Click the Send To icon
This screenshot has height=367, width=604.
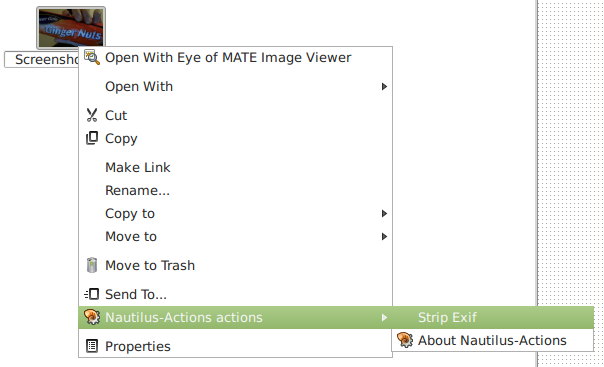click(92, 294)
